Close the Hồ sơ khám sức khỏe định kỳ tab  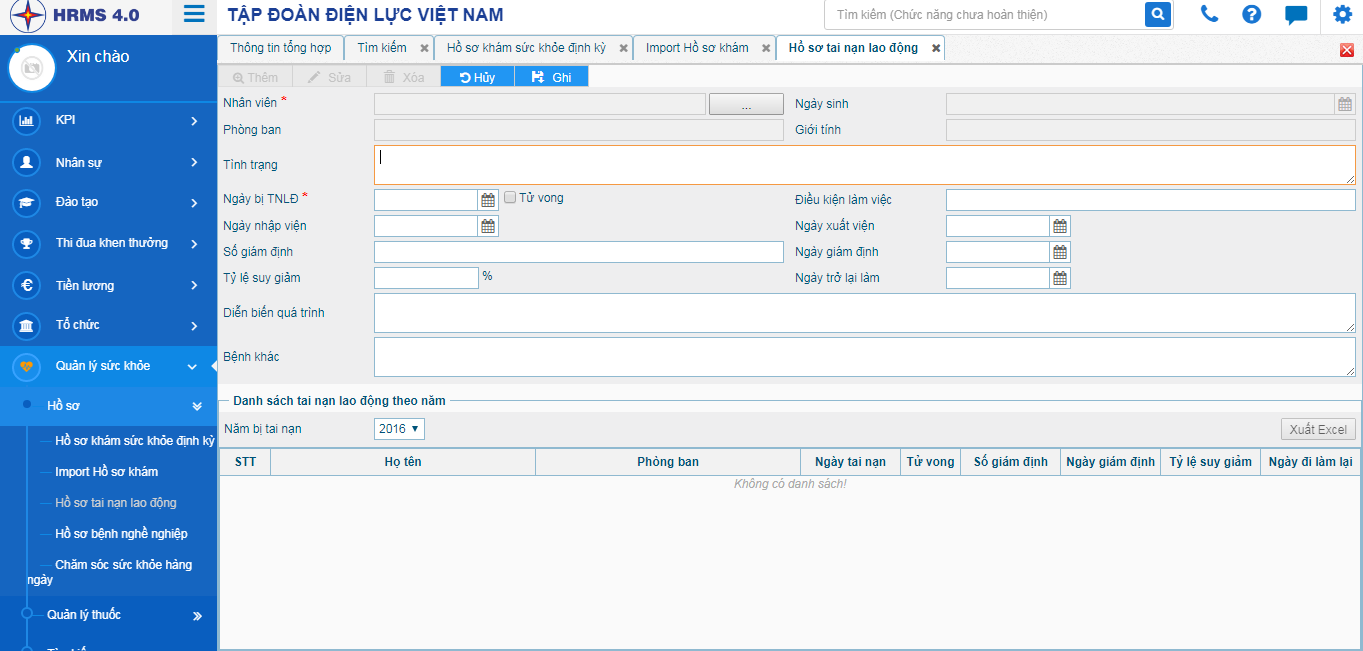click(623, 48)
